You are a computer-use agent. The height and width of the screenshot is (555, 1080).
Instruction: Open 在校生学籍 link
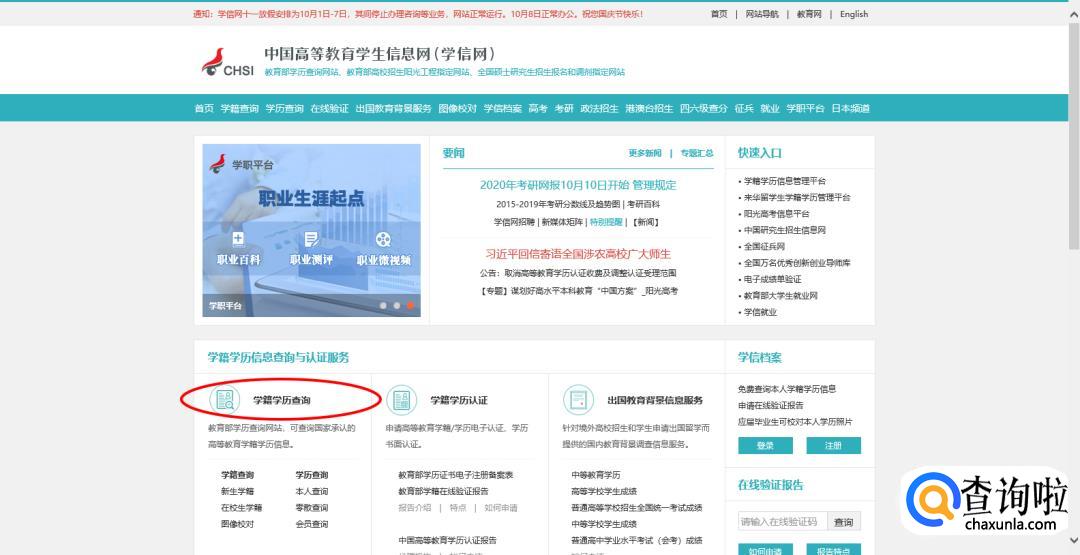coord(242,508)
